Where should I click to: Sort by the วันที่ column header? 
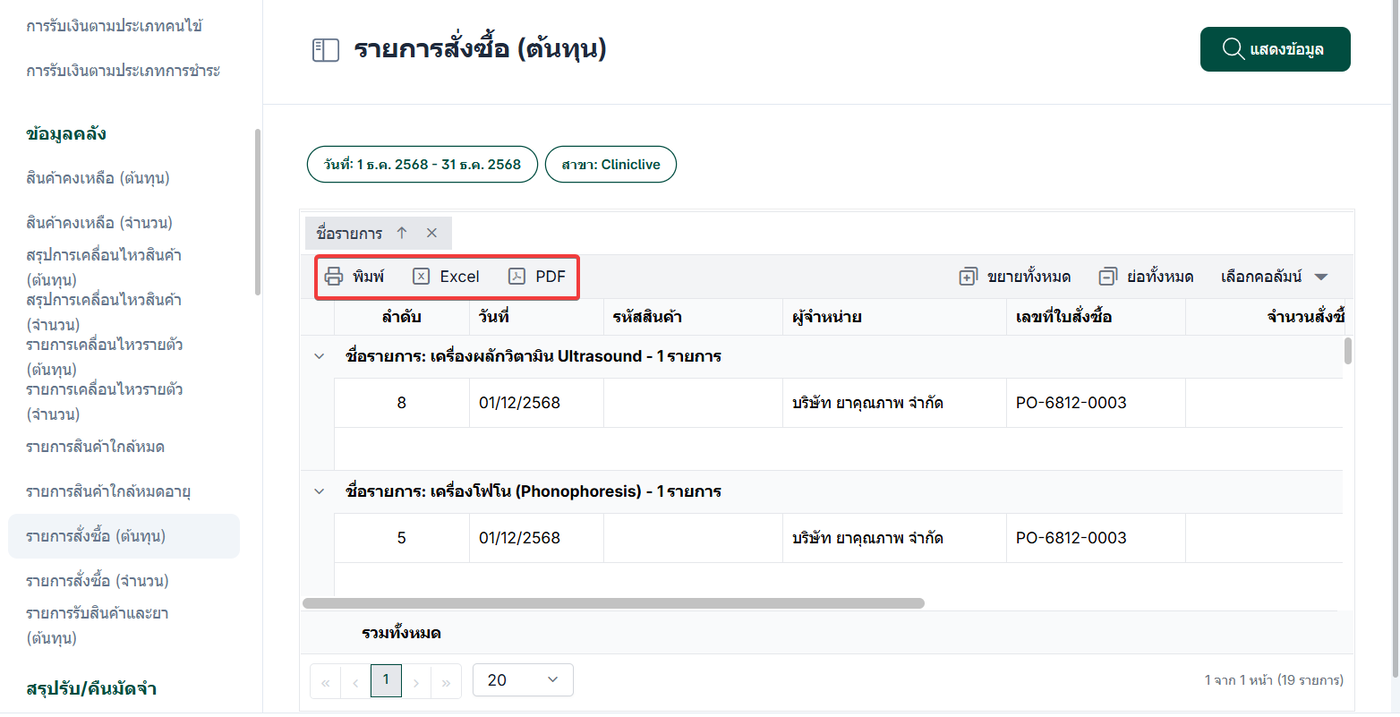[x=494, y=317]
